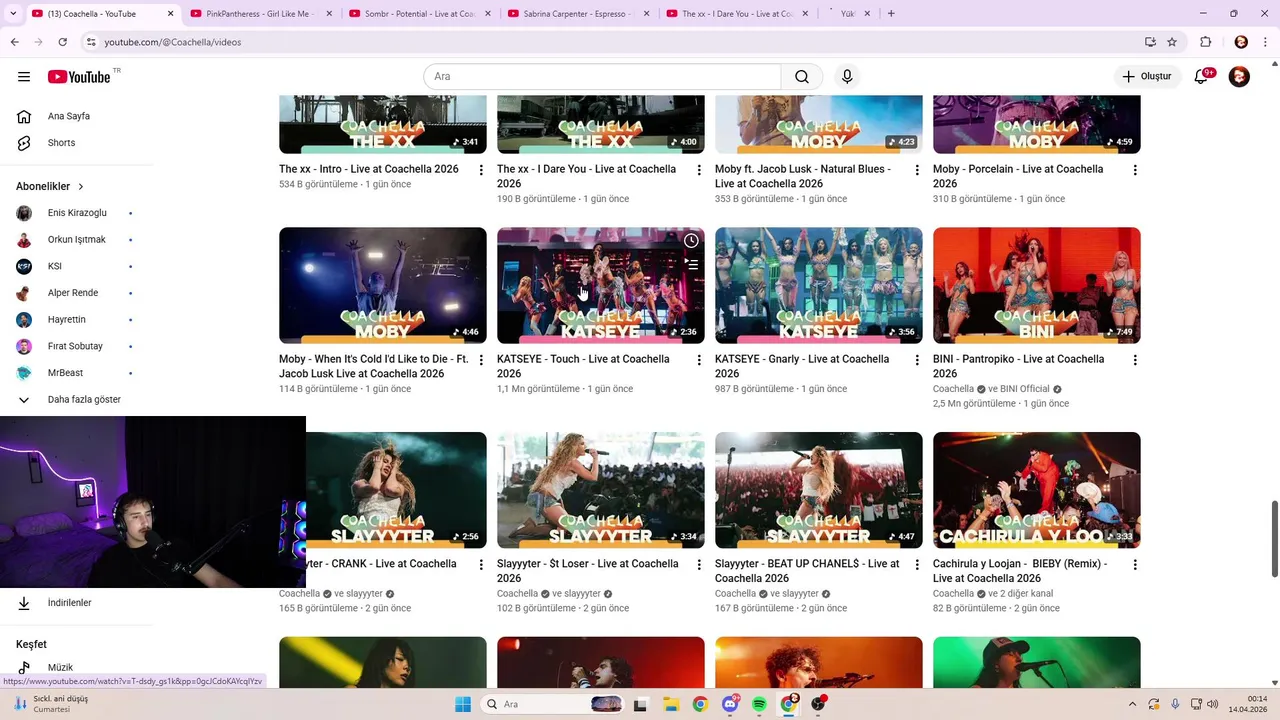Screen dimensions: 1280x720
Task: Reload the current page
Action: pos(63,42)
